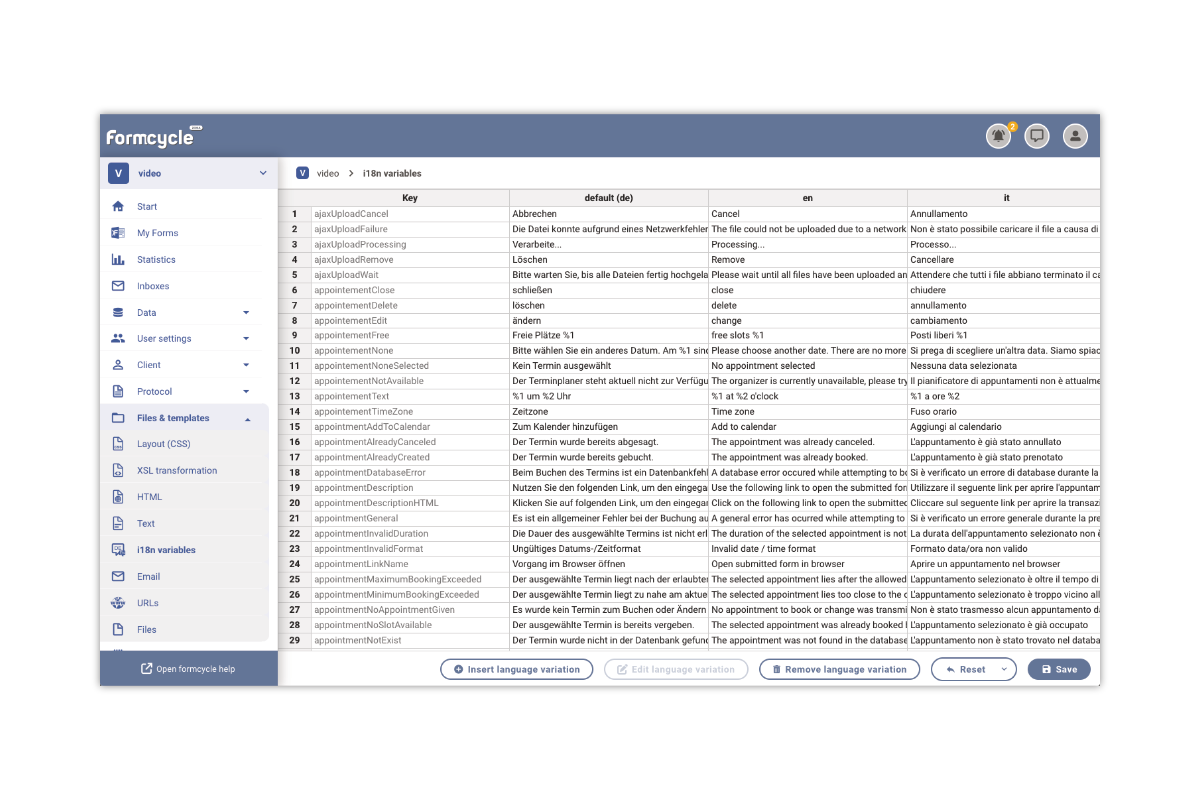This screenshot has width=1200, height=800.
Task: Click the Protocol document icon
Action: 118,392
